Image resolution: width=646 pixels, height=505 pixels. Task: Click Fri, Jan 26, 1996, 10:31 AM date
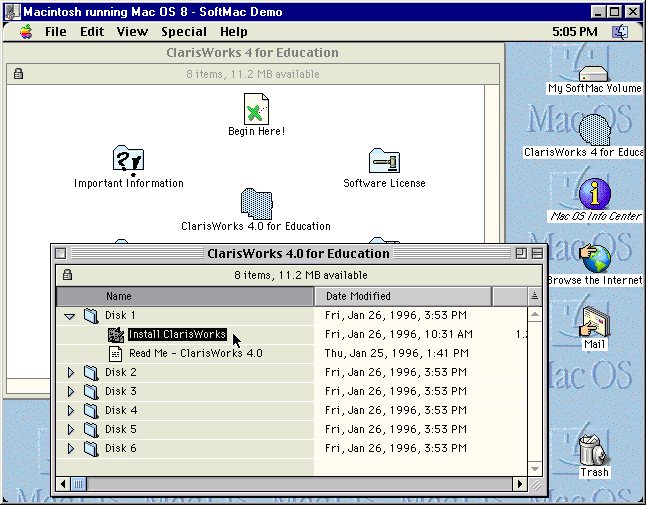tap(399, 334)
